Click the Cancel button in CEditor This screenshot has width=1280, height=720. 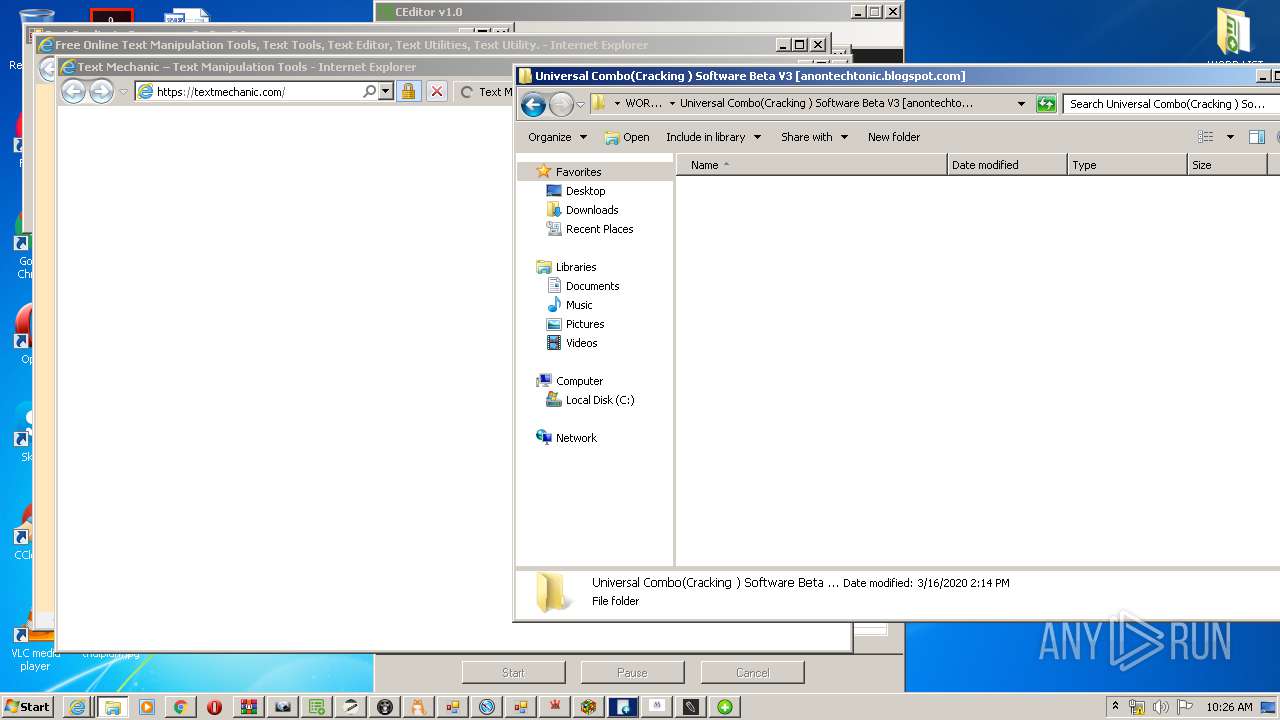point(752,673)
